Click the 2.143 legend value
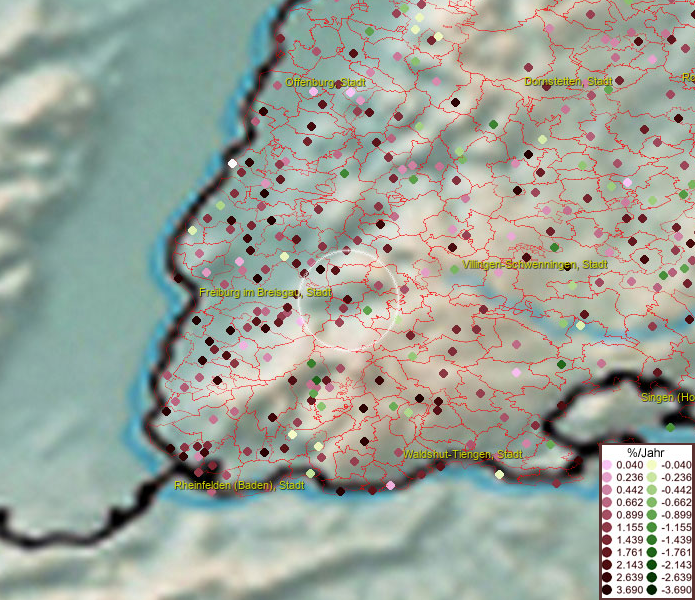This screenshot has height=600, width=695. [629, 565]
